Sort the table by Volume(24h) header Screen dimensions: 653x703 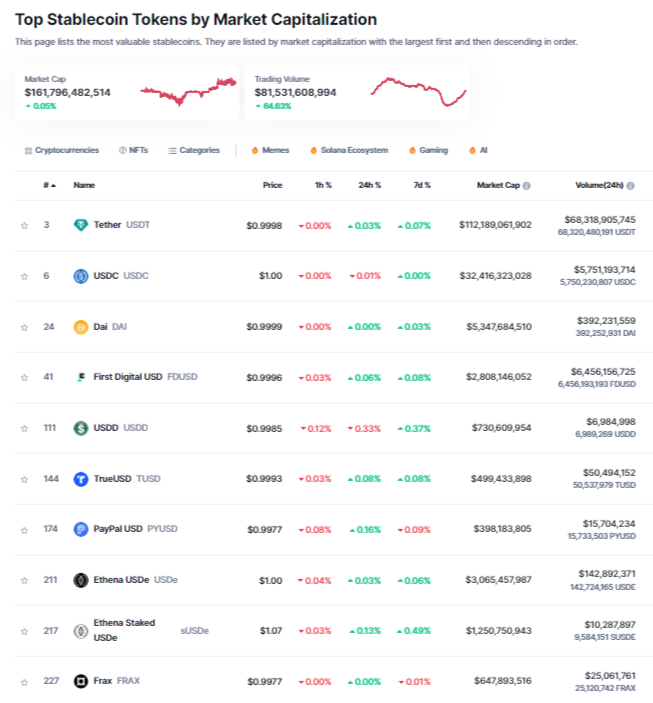[604, 185]
